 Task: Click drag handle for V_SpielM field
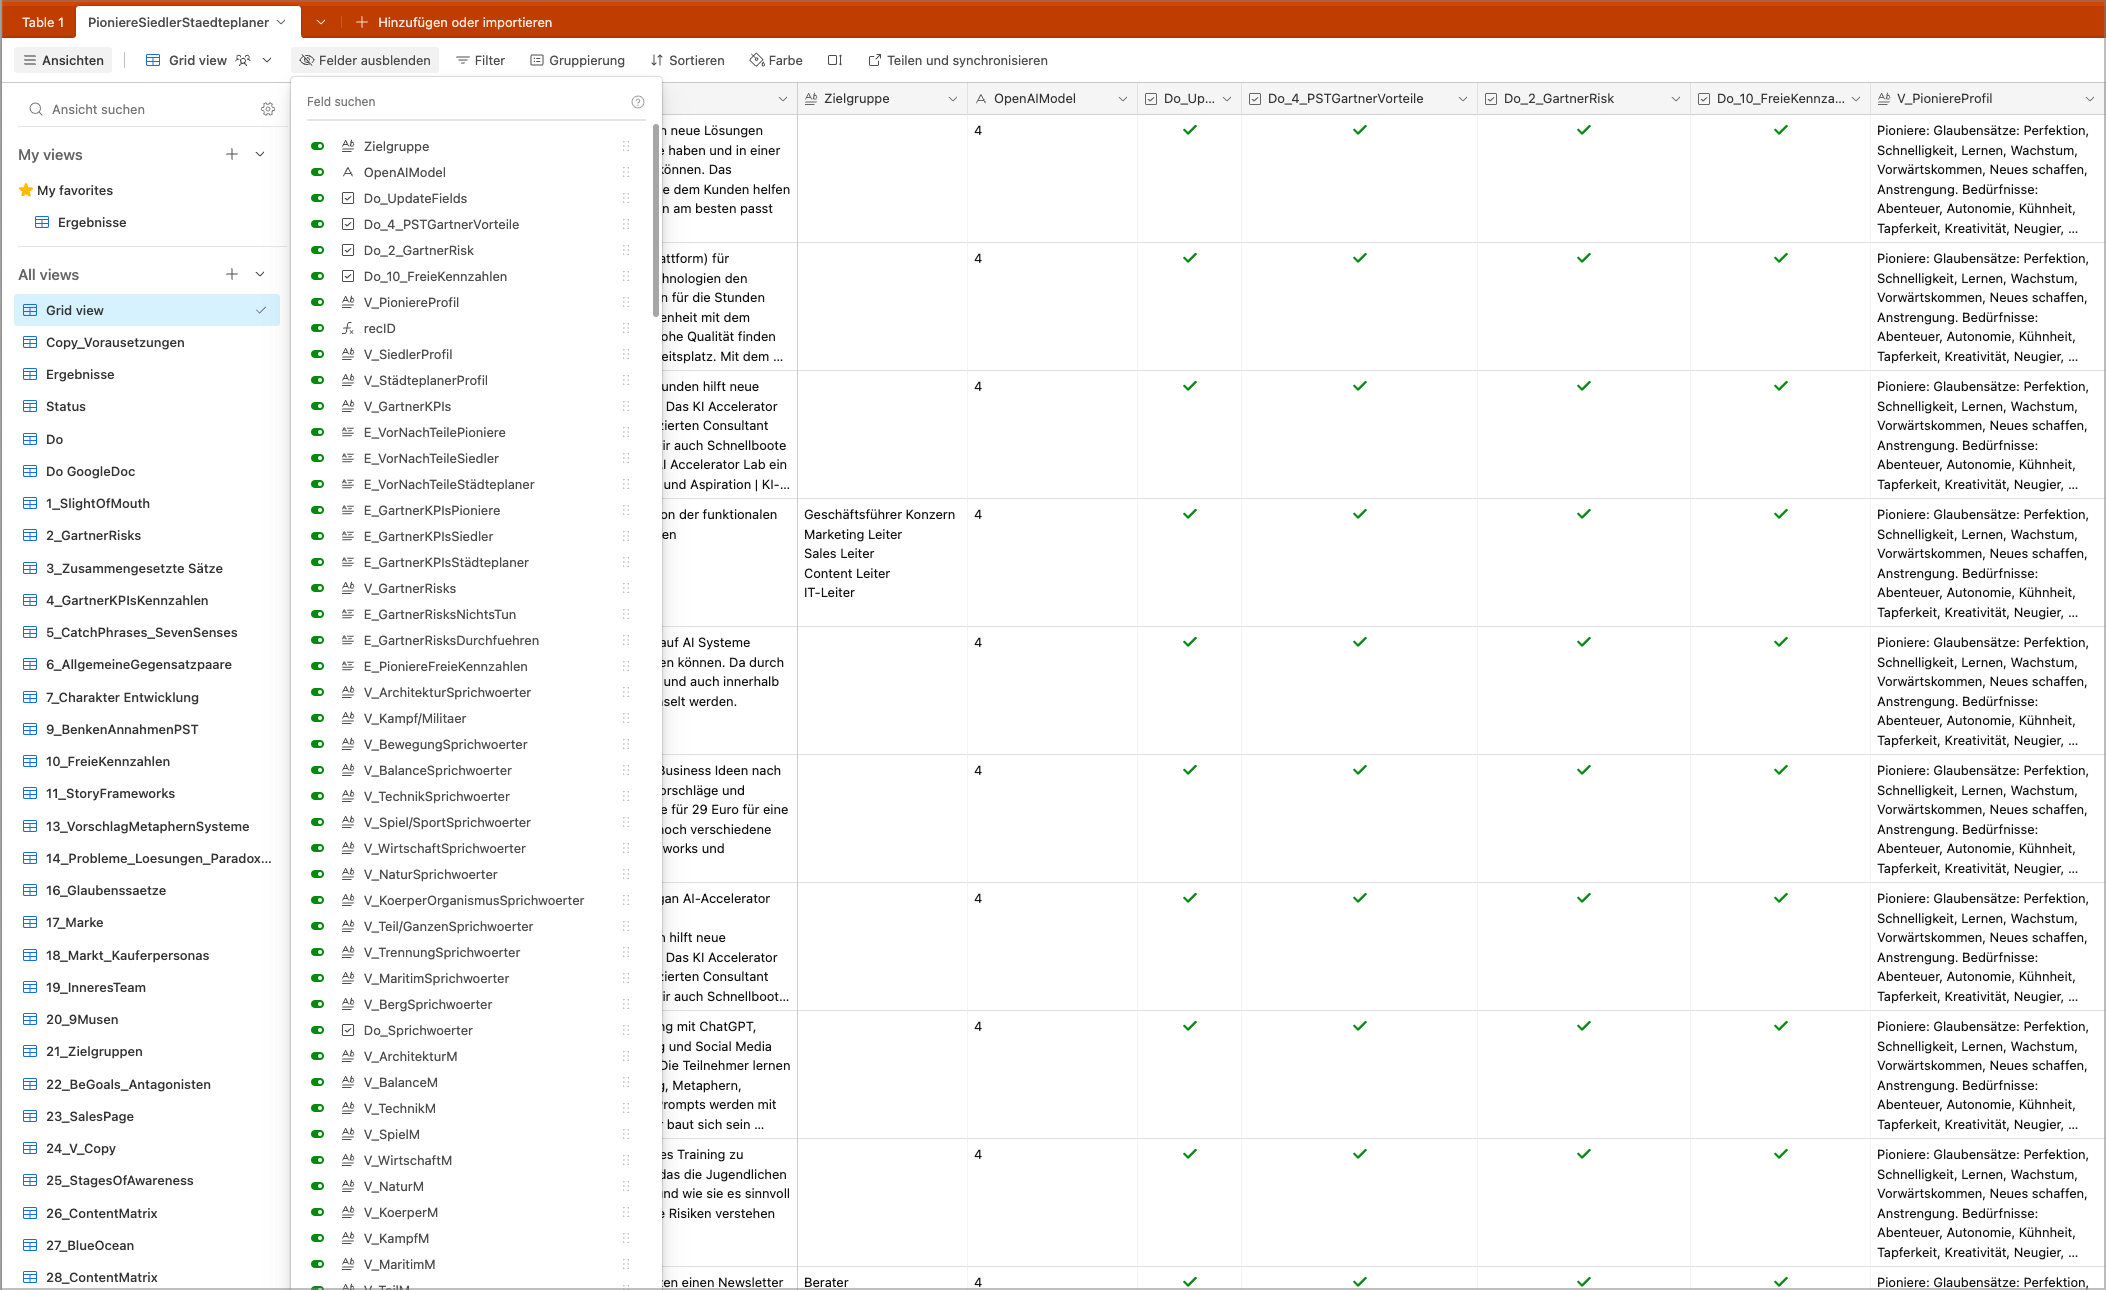pos(626,1134)
